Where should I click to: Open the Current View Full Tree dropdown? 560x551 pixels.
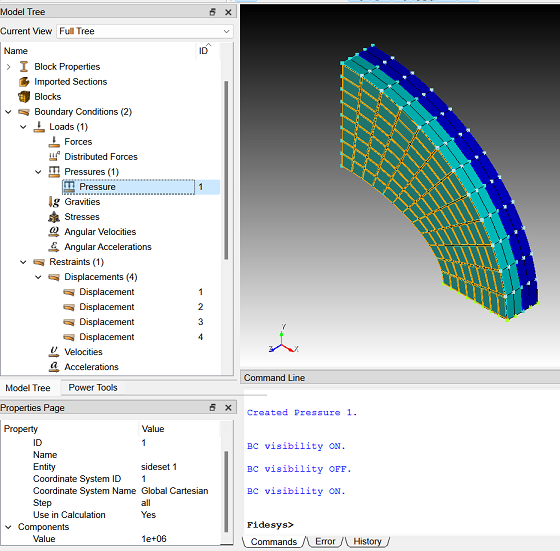coord(145,31)
